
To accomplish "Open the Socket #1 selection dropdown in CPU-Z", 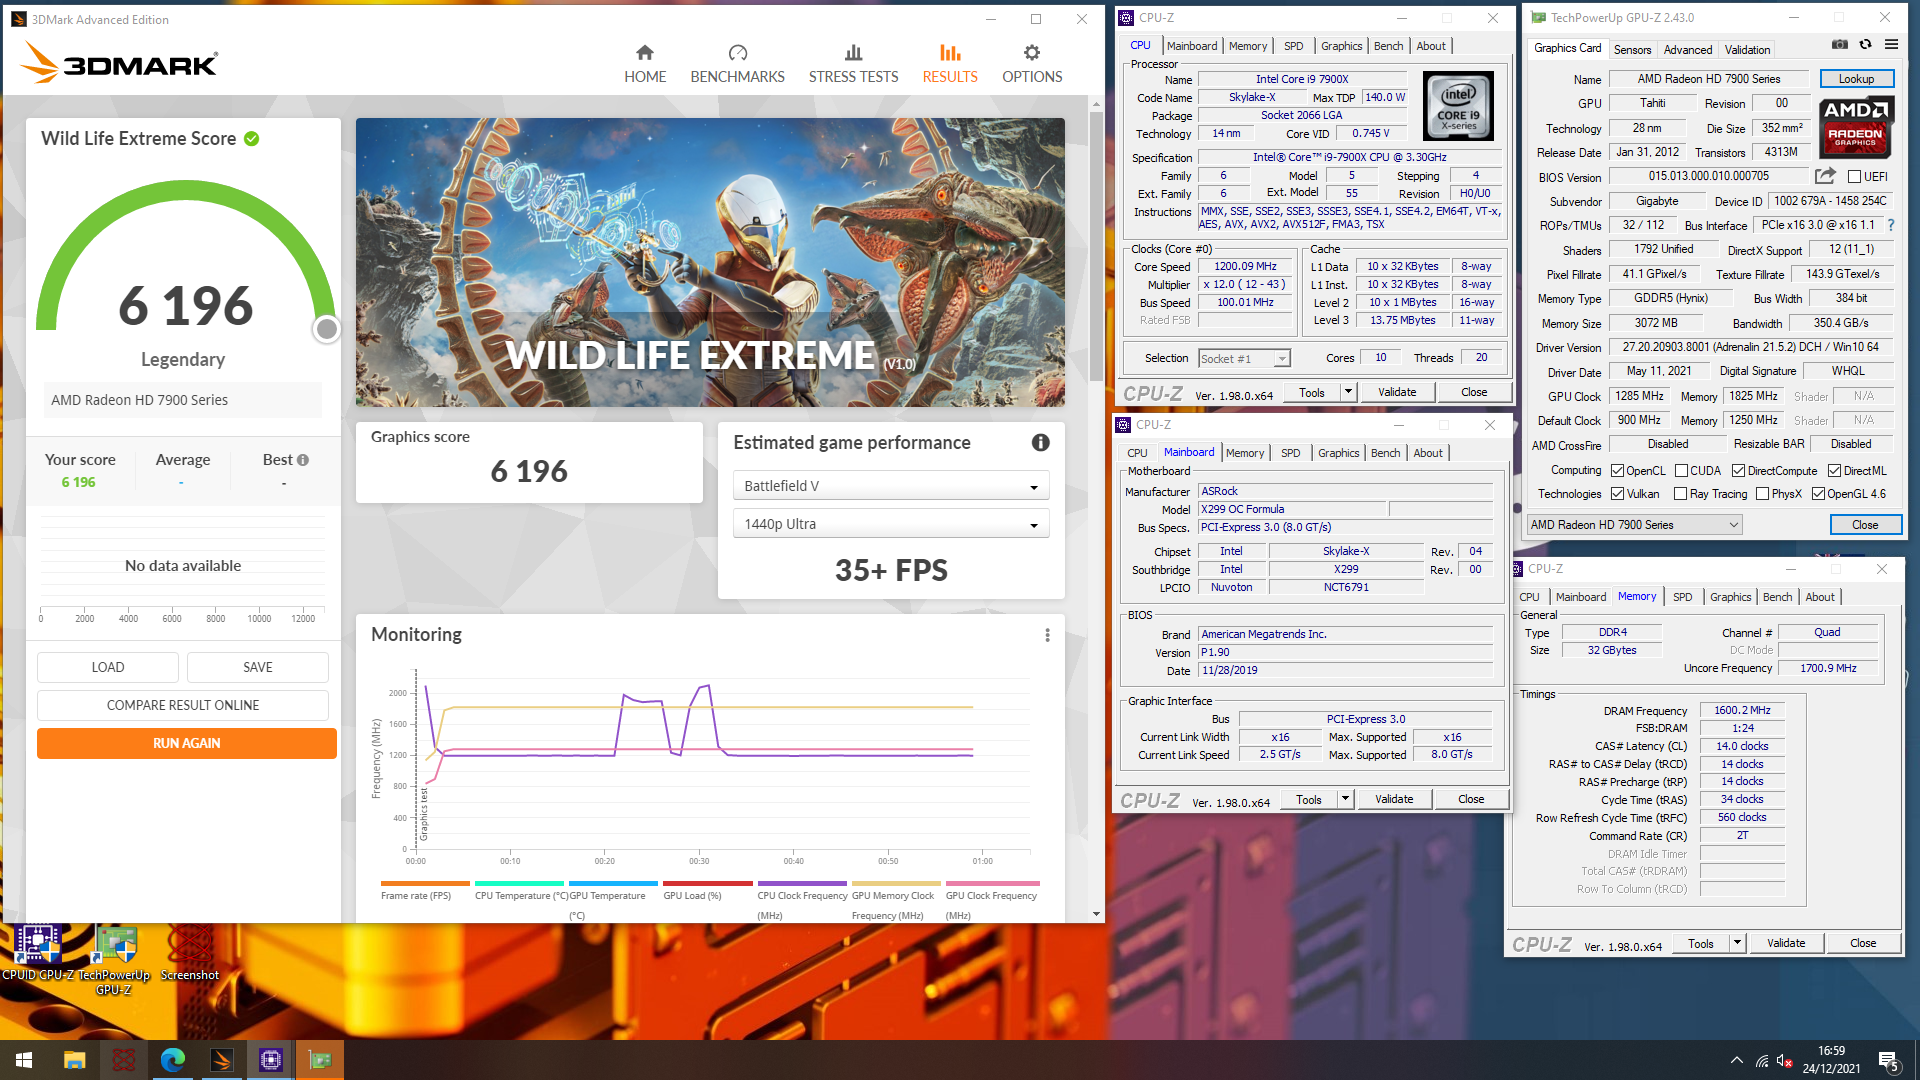I will pos(1244,358).
